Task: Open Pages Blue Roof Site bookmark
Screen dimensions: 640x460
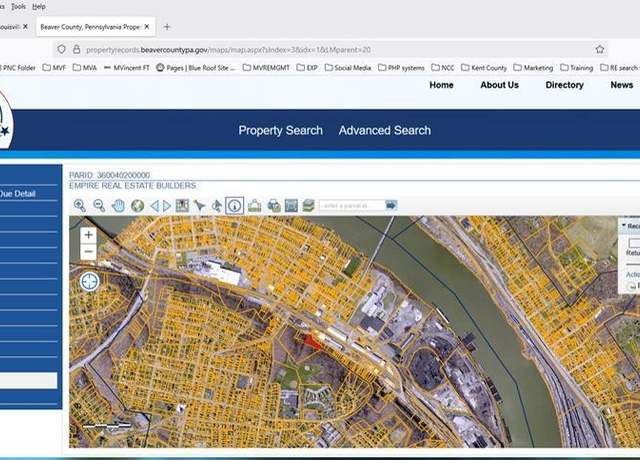Action: tap(196, 68)
